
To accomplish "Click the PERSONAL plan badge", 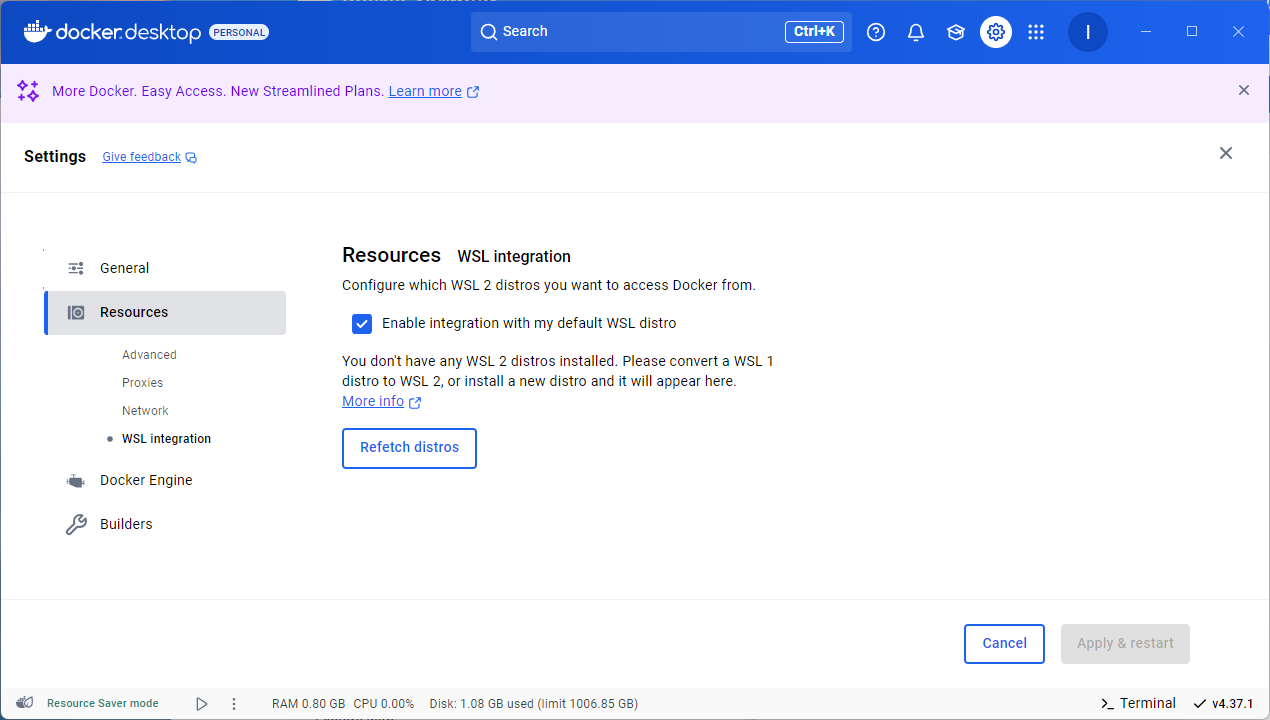I will [239, 32].
